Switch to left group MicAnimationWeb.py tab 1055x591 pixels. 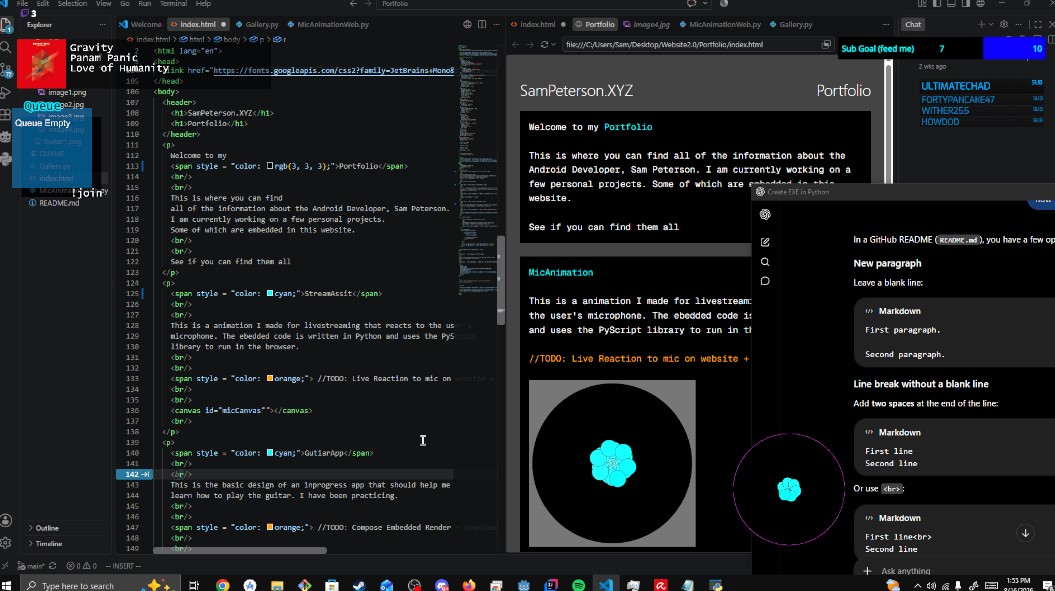coord(328,24)
